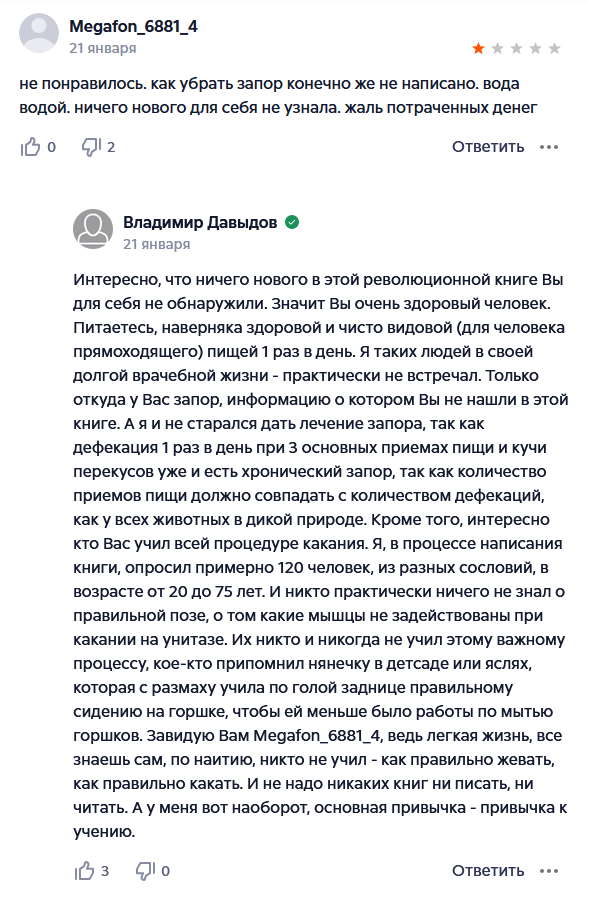The width and height of the screenshot is (589, 917).
Task: Click the 21 января date under Владимир Давыдов
Action: click(x=156, y=244)
